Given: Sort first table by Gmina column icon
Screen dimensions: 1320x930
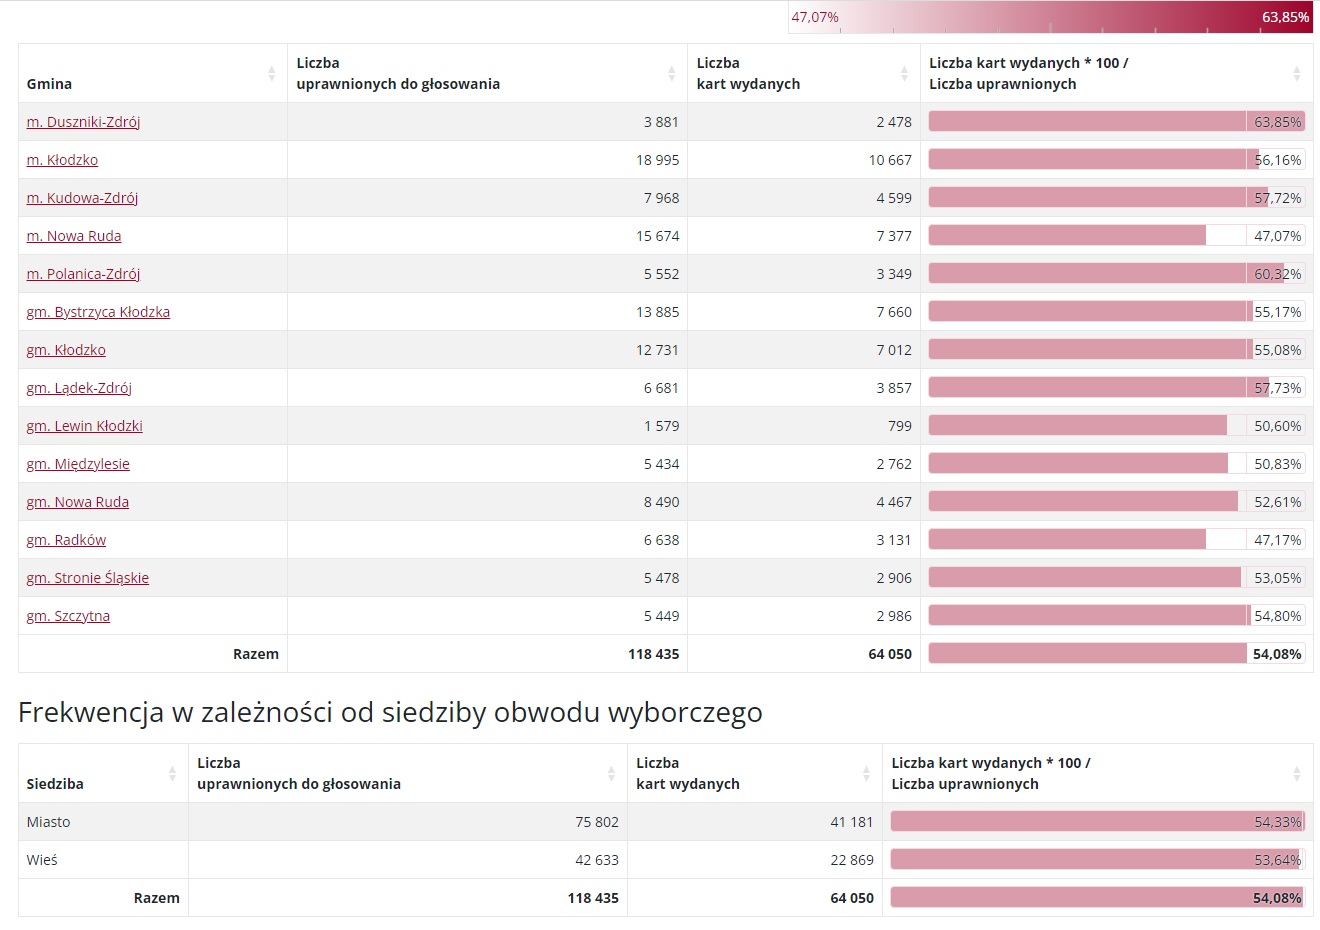Looking at the screenshot, I should click(271, 74).
